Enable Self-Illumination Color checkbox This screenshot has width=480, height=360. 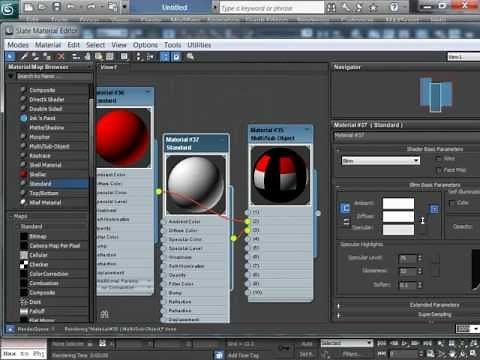452,203
